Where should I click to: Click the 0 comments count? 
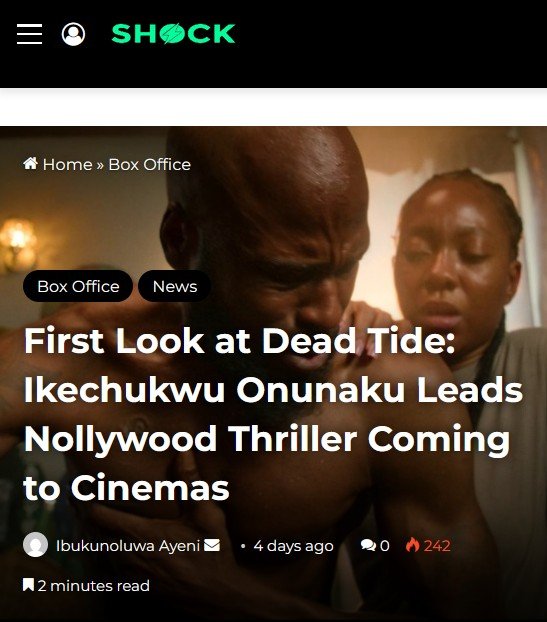[x=385, y=546]
